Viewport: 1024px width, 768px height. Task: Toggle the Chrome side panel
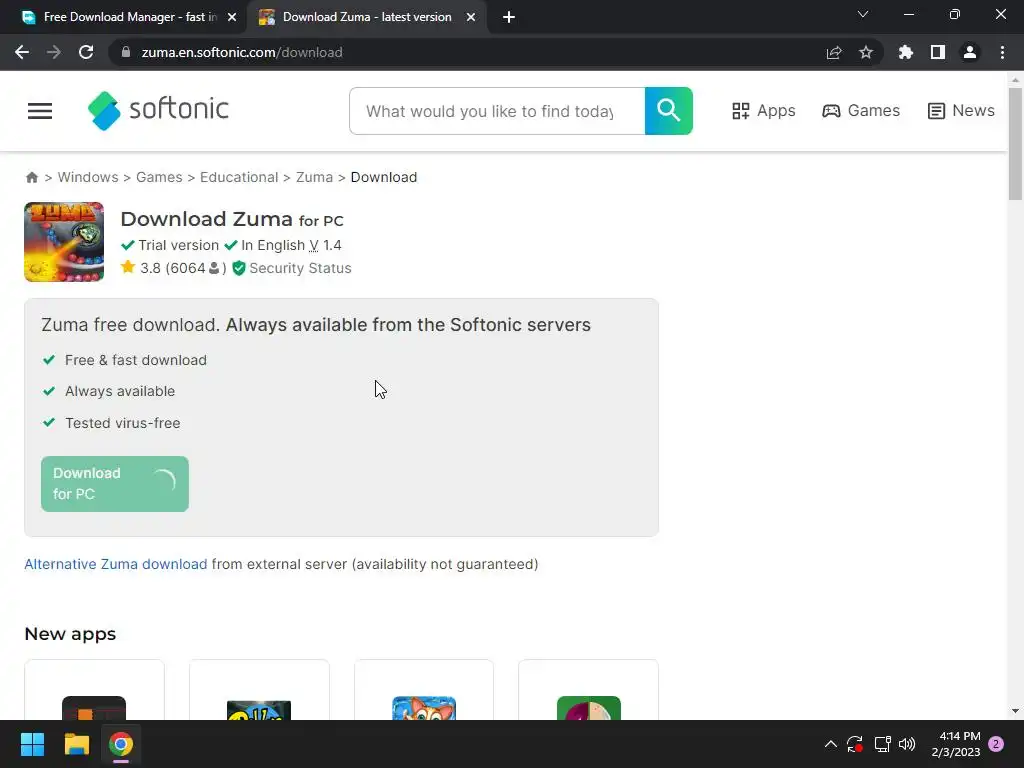938,52
